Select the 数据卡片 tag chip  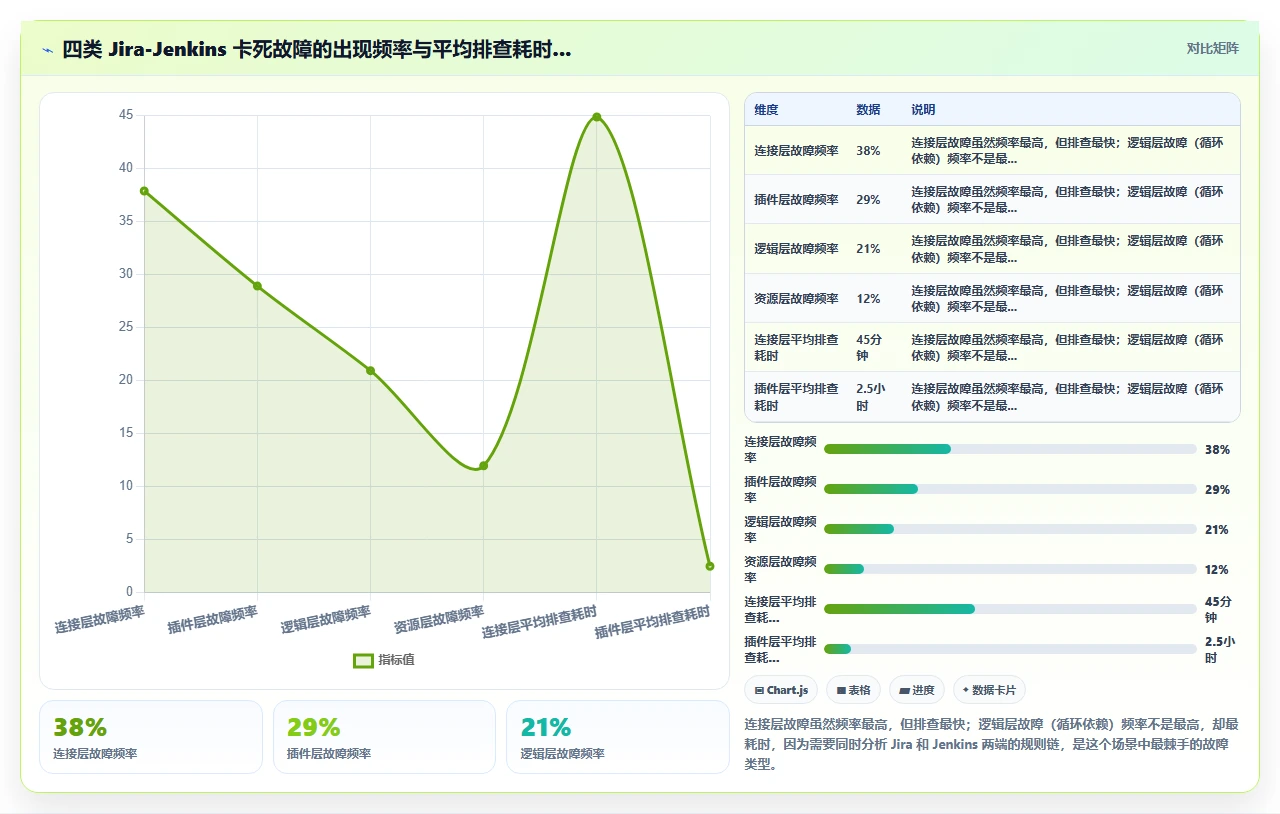989,690
